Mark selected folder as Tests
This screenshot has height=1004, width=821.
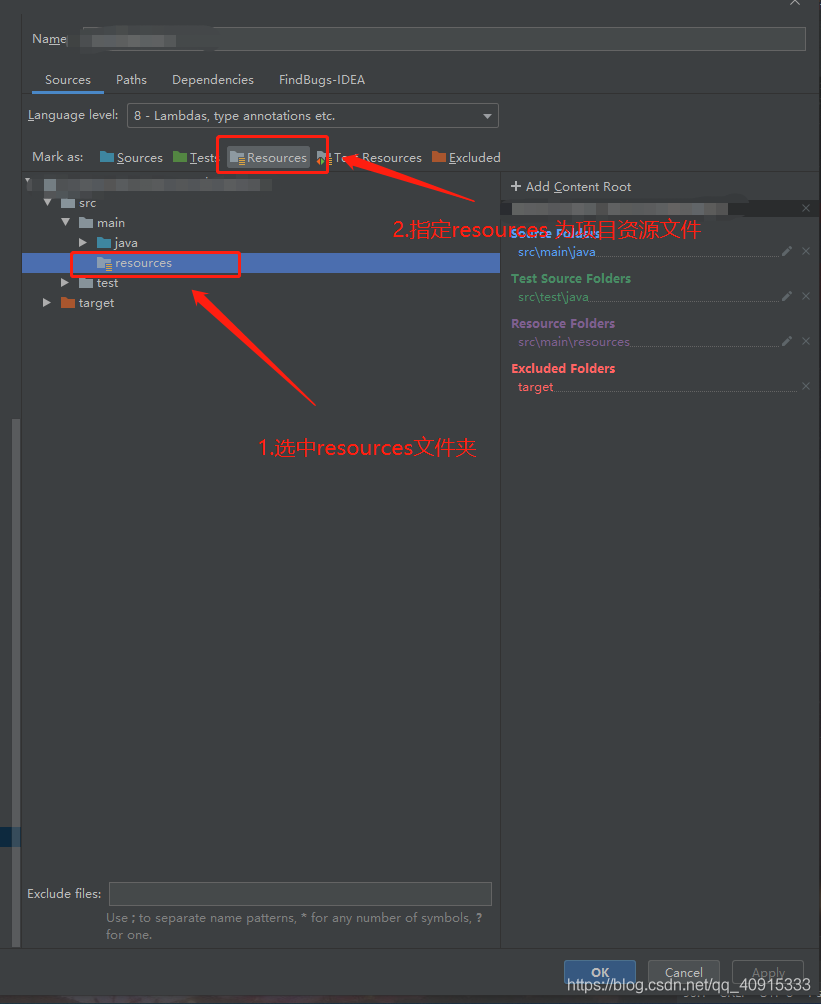tap(196, 157)
